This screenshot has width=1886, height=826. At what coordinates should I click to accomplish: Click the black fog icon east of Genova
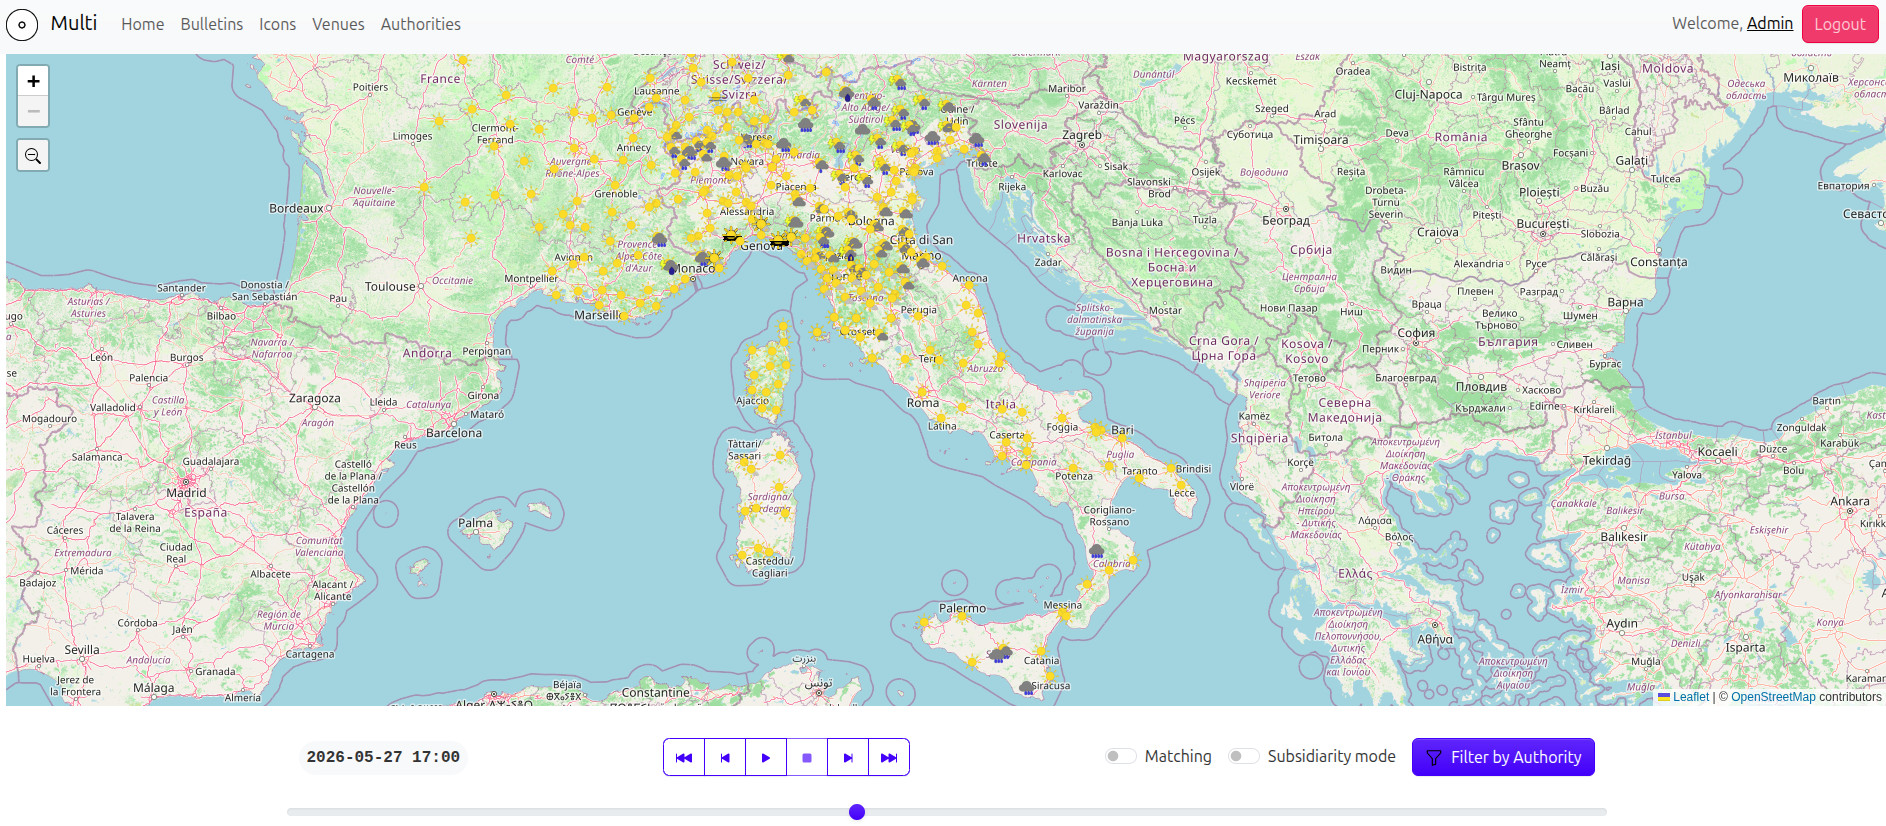[779, 241]
